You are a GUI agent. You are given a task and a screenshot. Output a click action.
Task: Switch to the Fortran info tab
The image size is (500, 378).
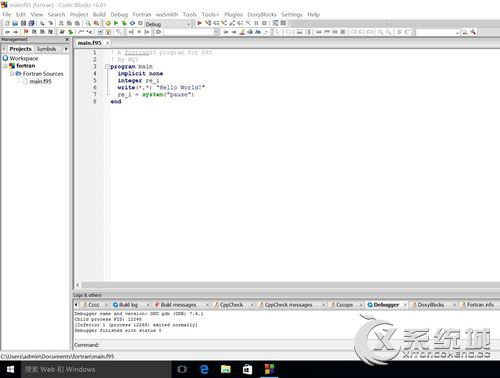480,305
